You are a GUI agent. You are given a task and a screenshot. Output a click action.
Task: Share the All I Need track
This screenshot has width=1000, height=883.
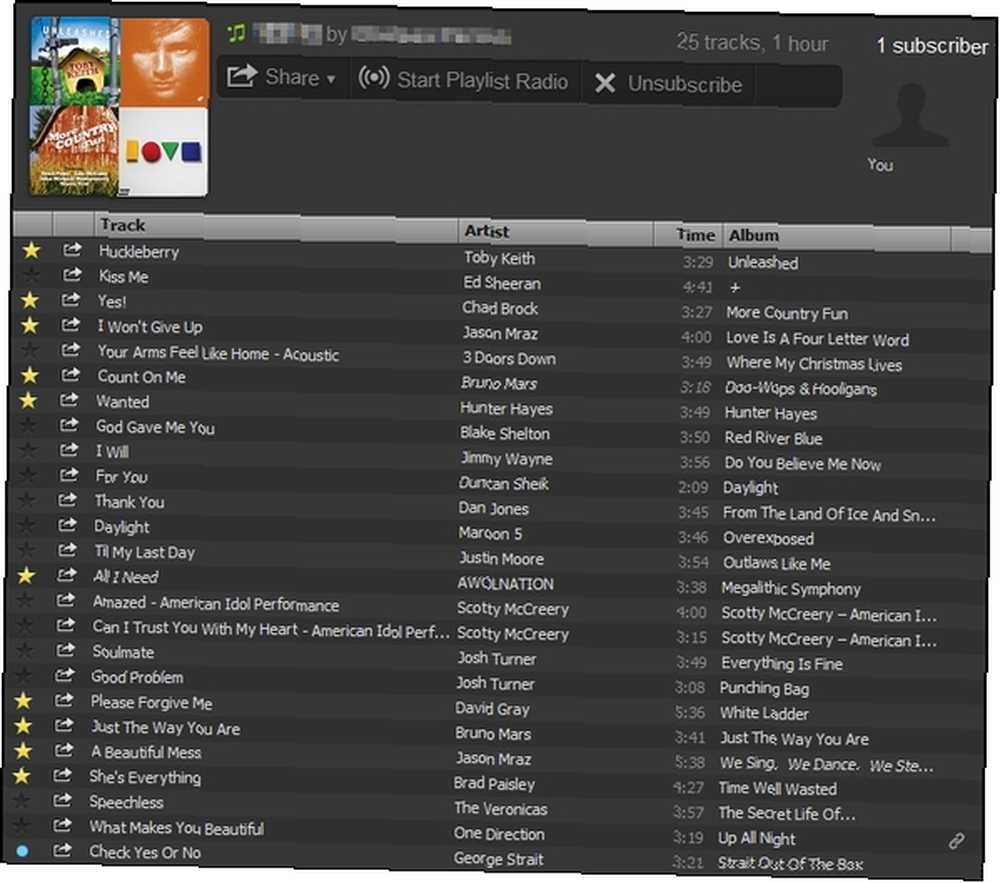click(66, 575)
